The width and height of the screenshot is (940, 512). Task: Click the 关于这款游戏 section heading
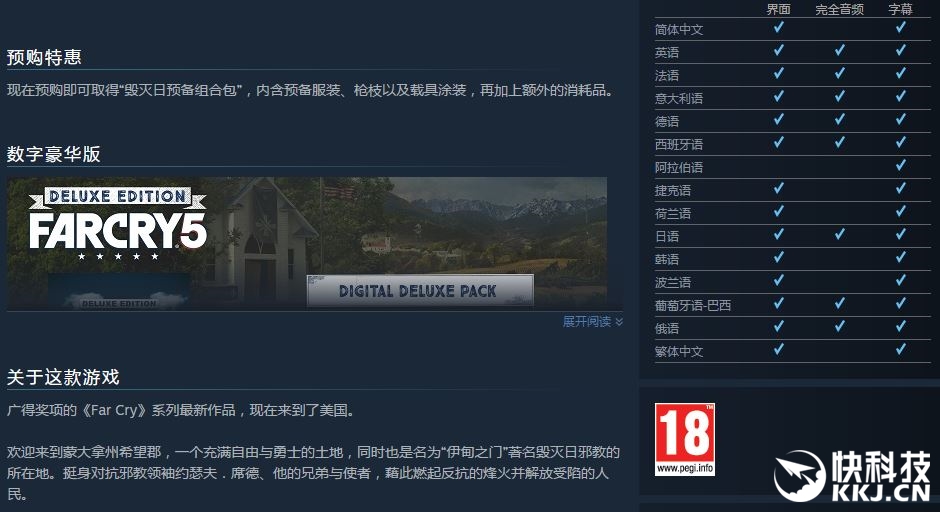click(x=63, y=377)
